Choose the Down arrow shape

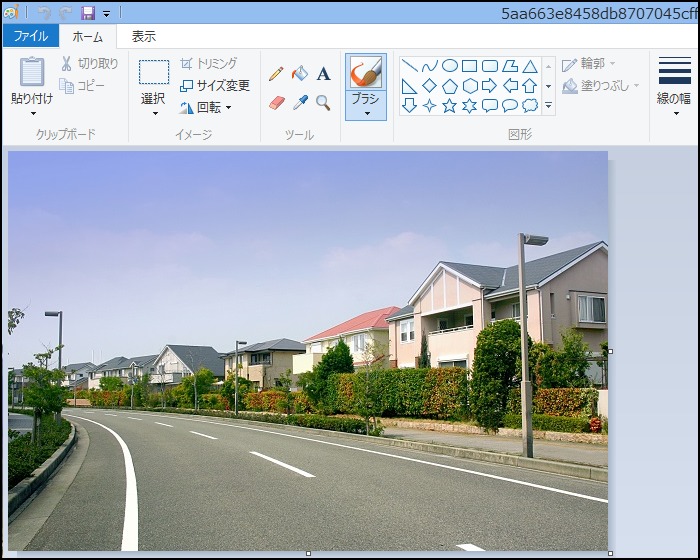click(x=409, y=106)
